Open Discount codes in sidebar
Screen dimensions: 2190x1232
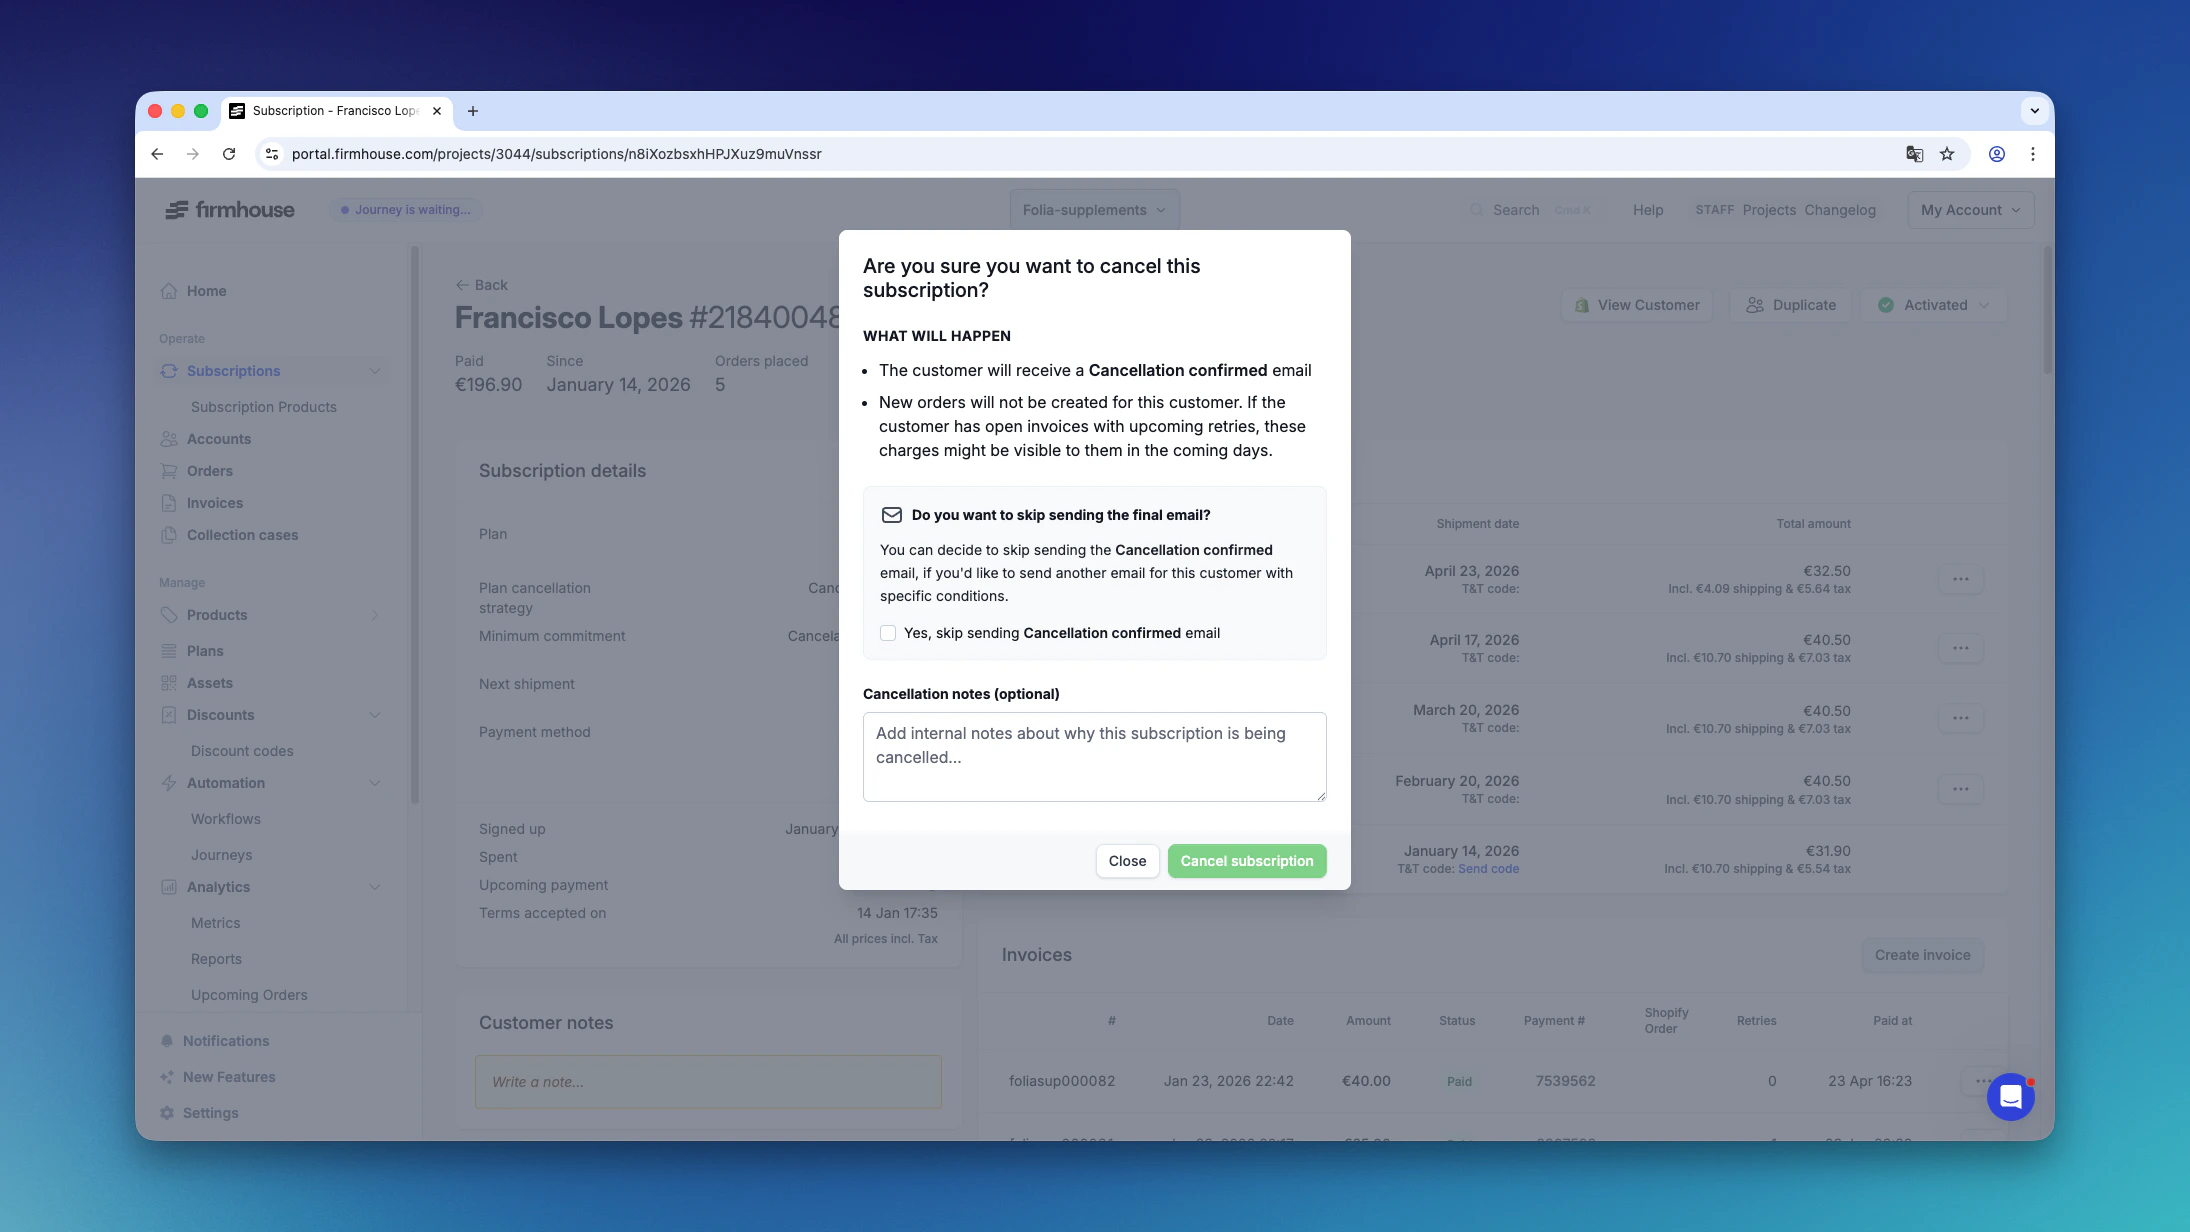[x=242, y=751]
